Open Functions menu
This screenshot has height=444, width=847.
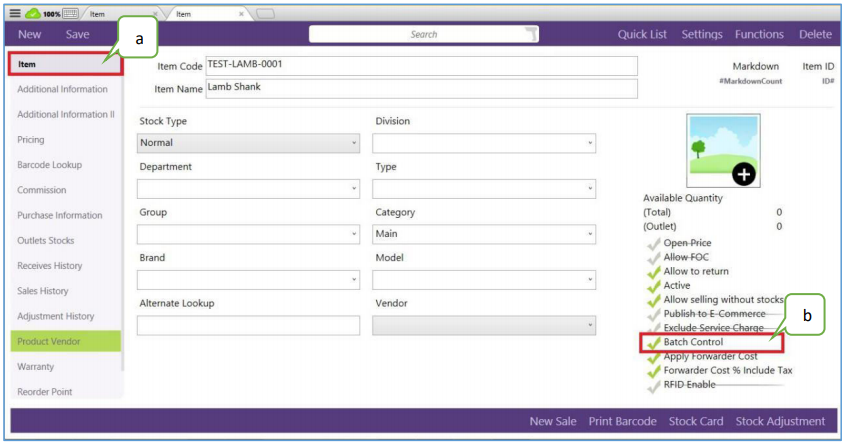(x=759, y=34)
